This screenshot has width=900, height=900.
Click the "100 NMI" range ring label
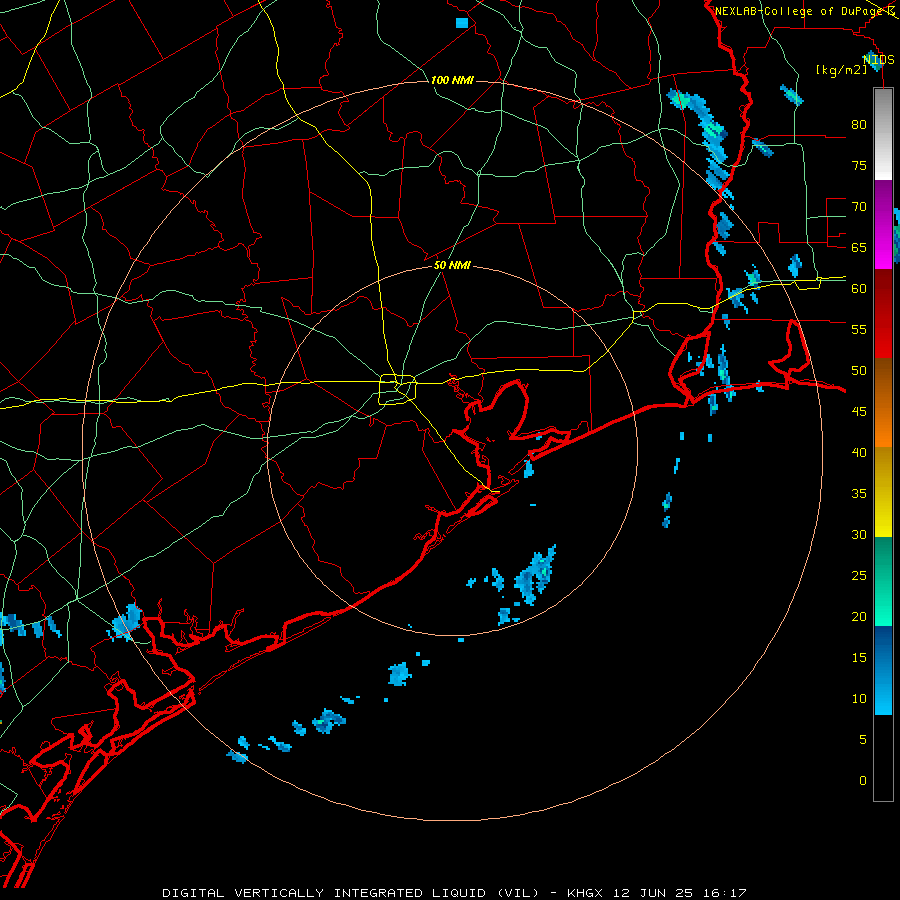pos(452,80)
